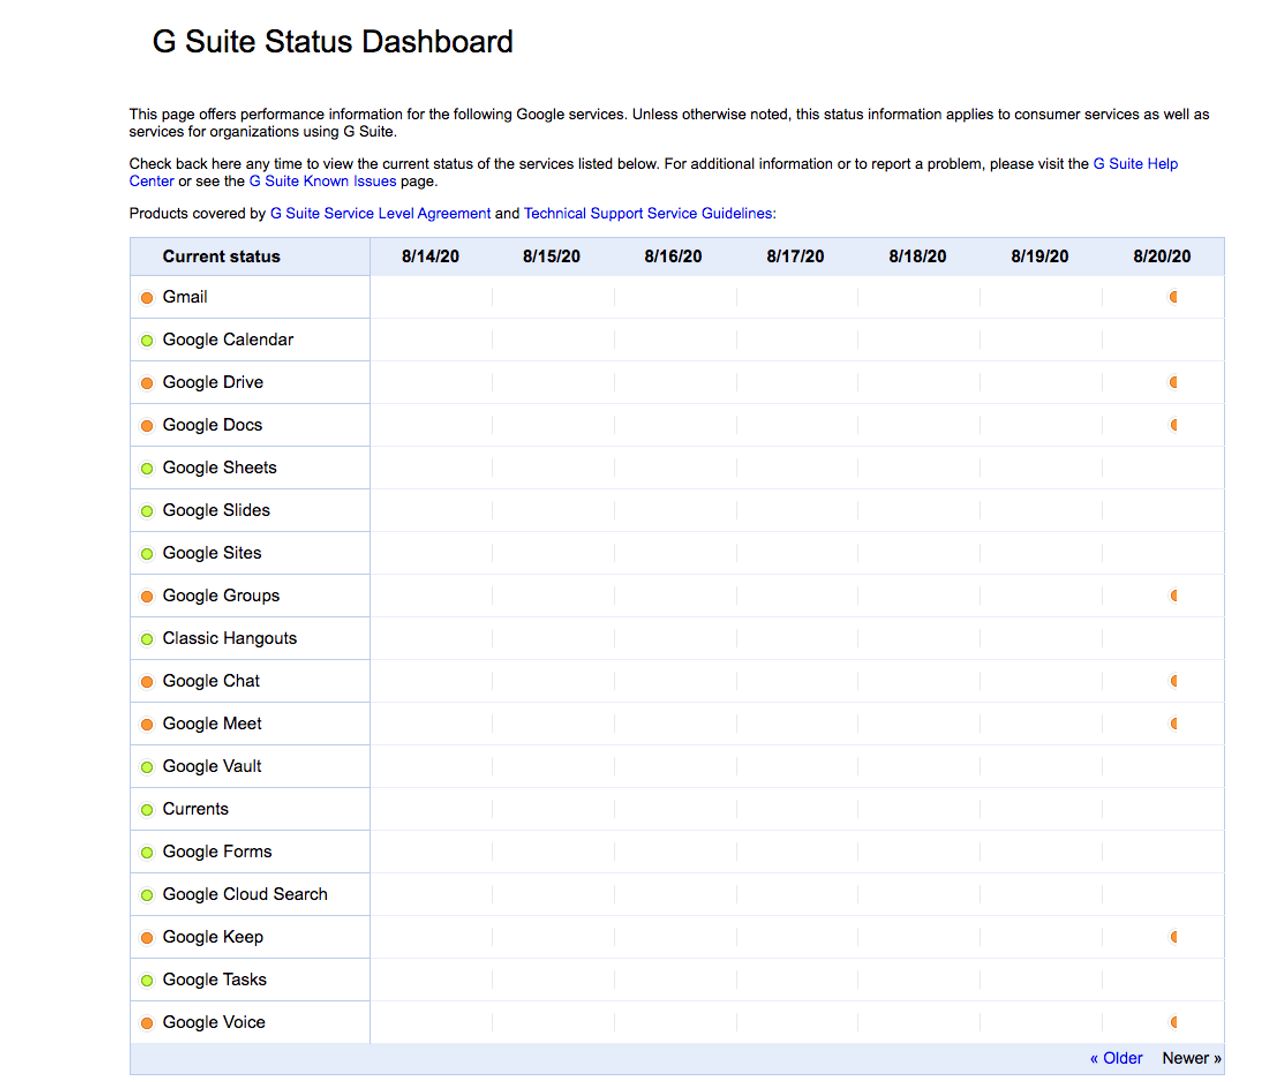Click the Google Meet status dot
The width and height of the screenshot is (1280, 1082).
pos(146,723)
